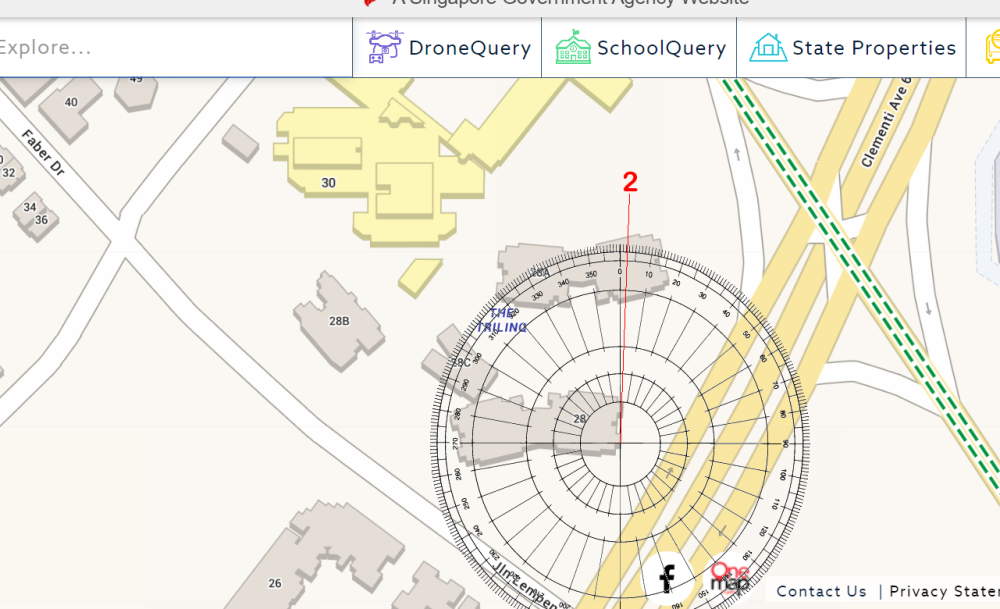Click the Facebook share icon

668,576
